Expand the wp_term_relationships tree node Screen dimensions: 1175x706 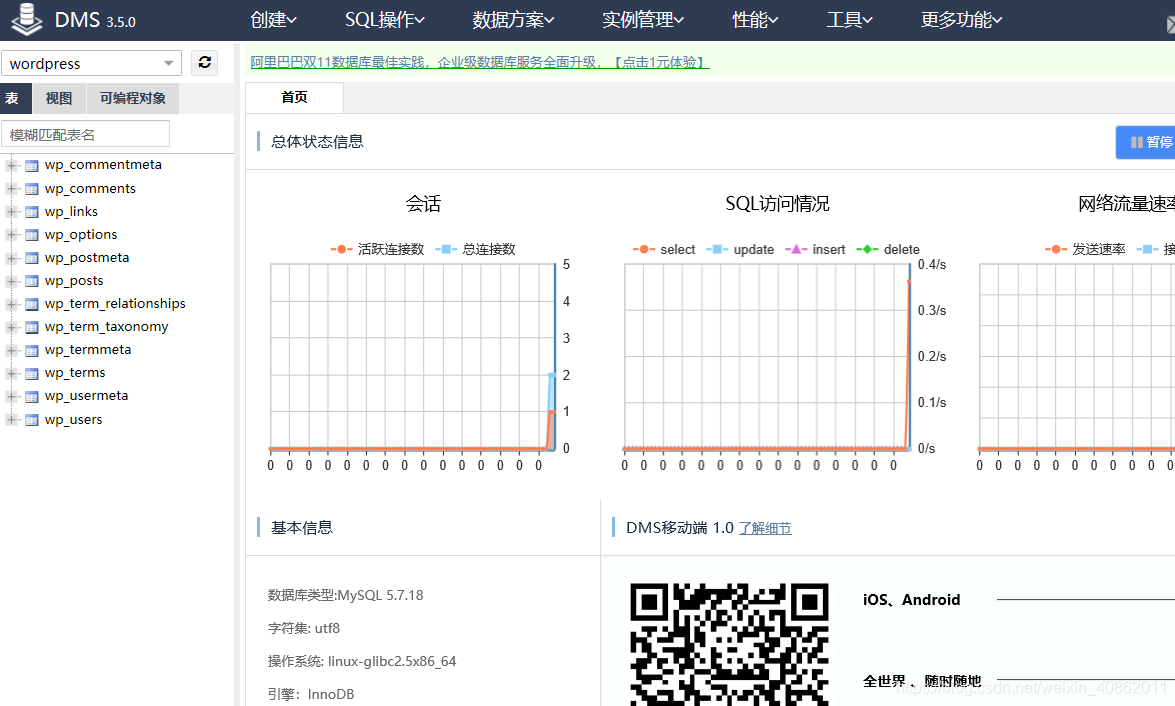click(x=11, y=304)
